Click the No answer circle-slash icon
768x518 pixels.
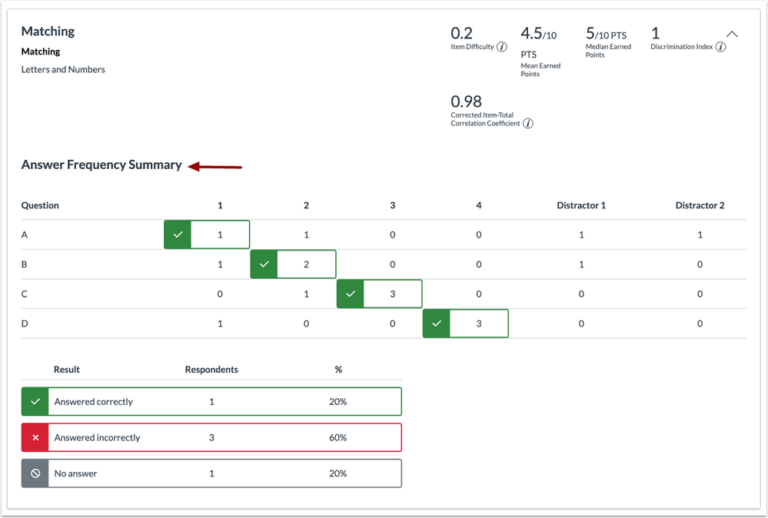(35, 473)
